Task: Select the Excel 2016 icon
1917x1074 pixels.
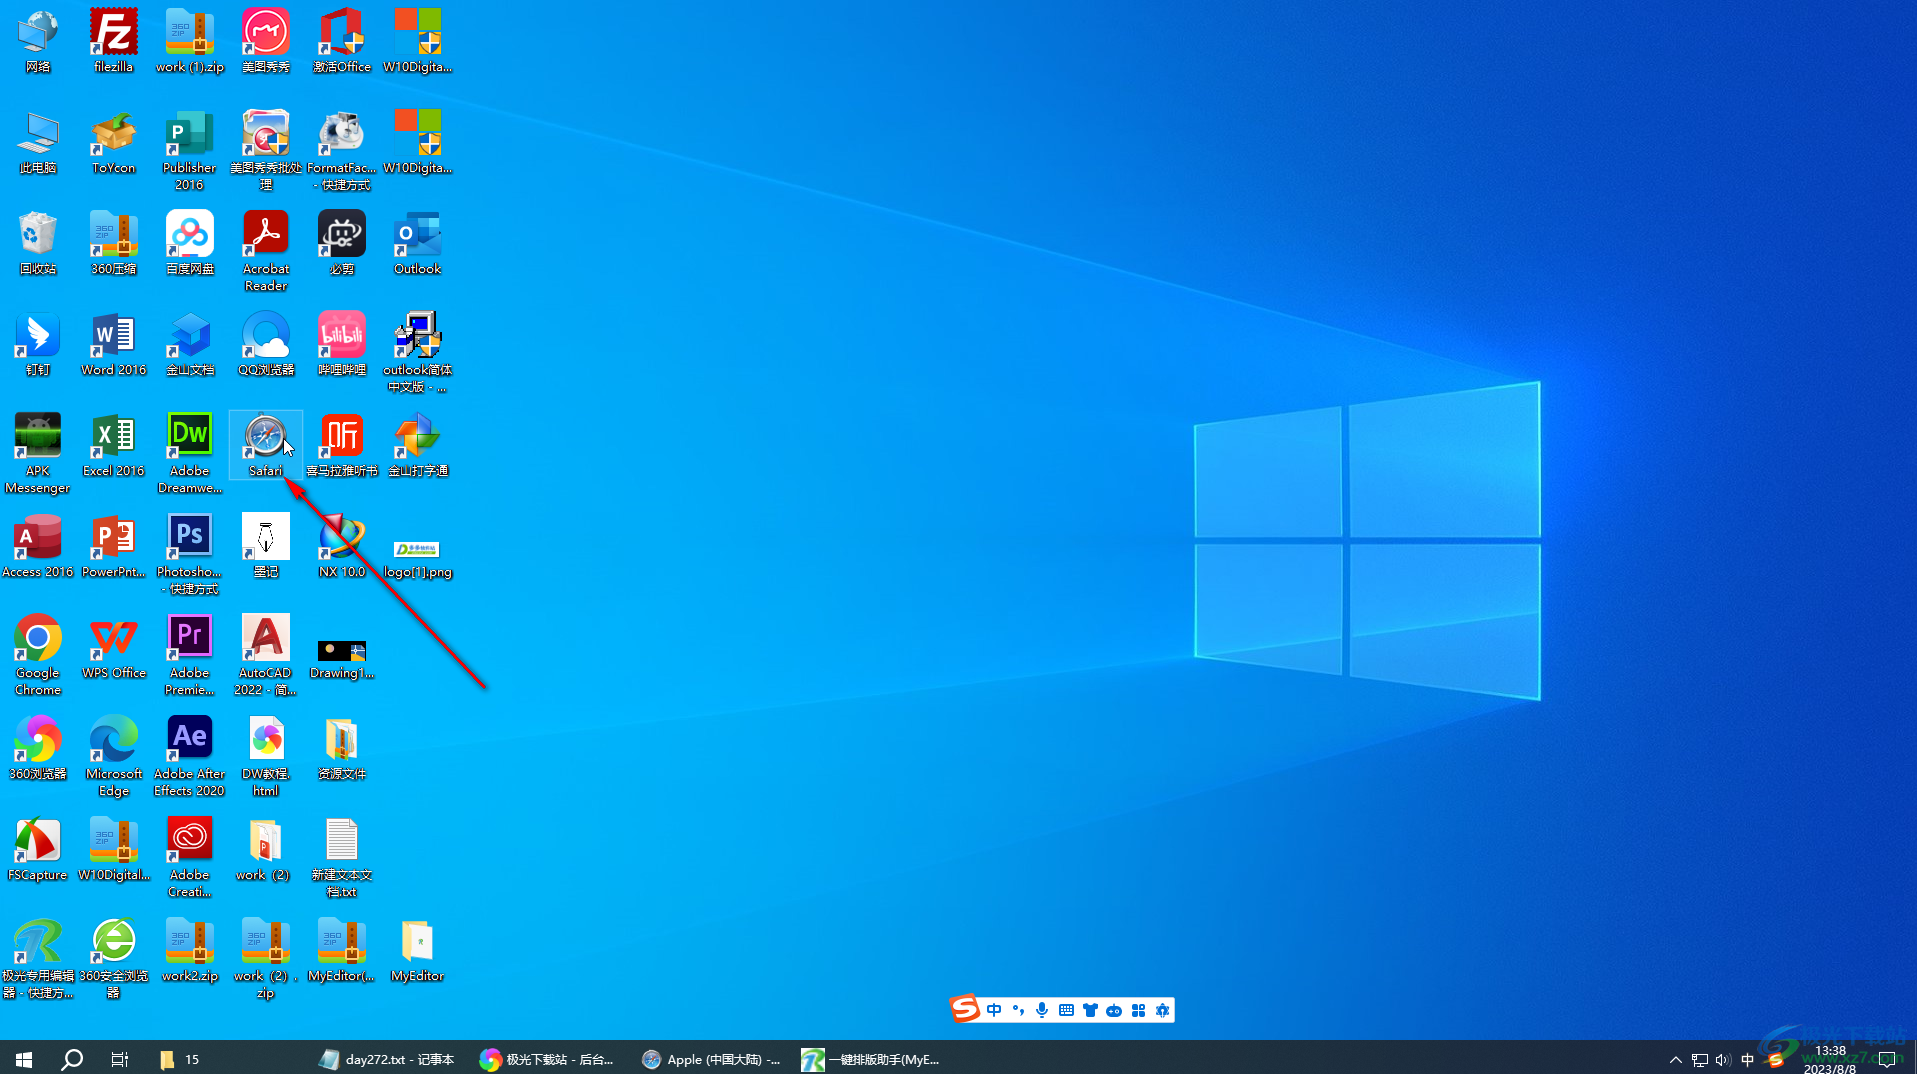Action: [x=113, y=445]
